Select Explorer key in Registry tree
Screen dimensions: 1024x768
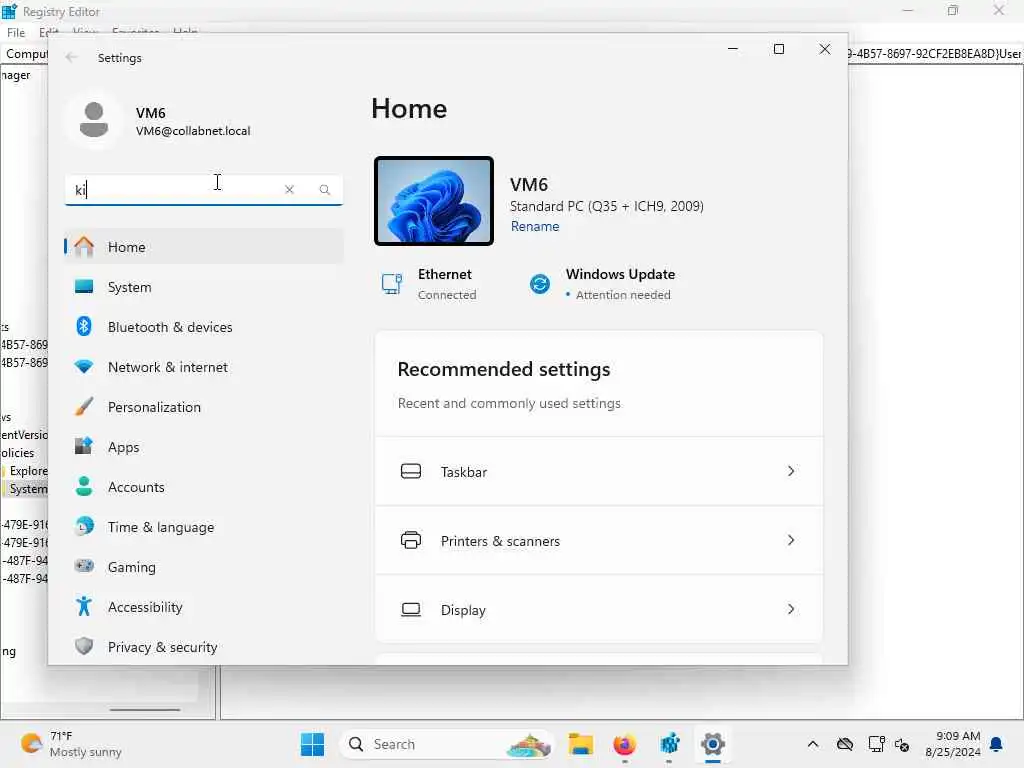pos(28,471)
